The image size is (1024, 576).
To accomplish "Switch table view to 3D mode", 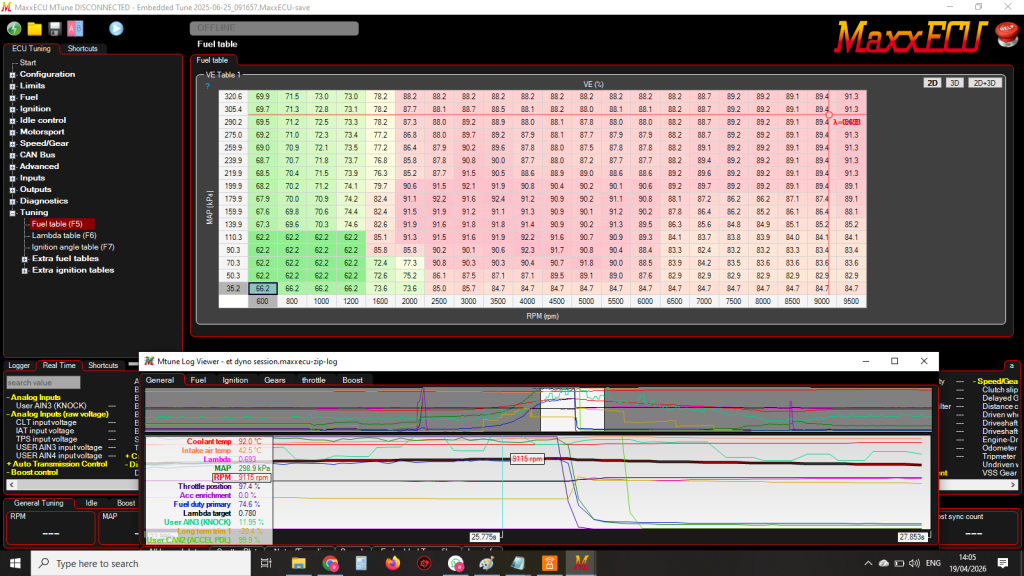I will [x=954, y=83].
